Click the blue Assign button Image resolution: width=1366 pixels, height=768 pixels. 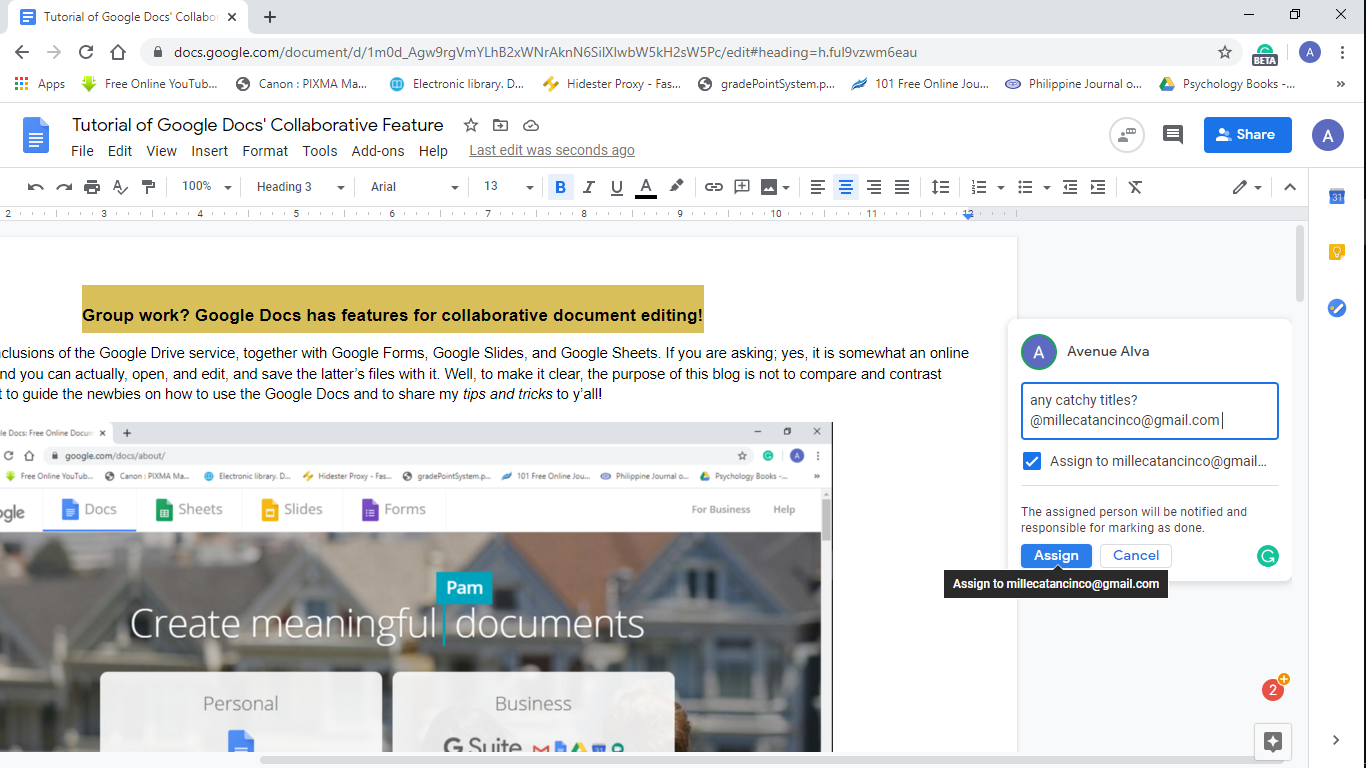coord(1056,556)
